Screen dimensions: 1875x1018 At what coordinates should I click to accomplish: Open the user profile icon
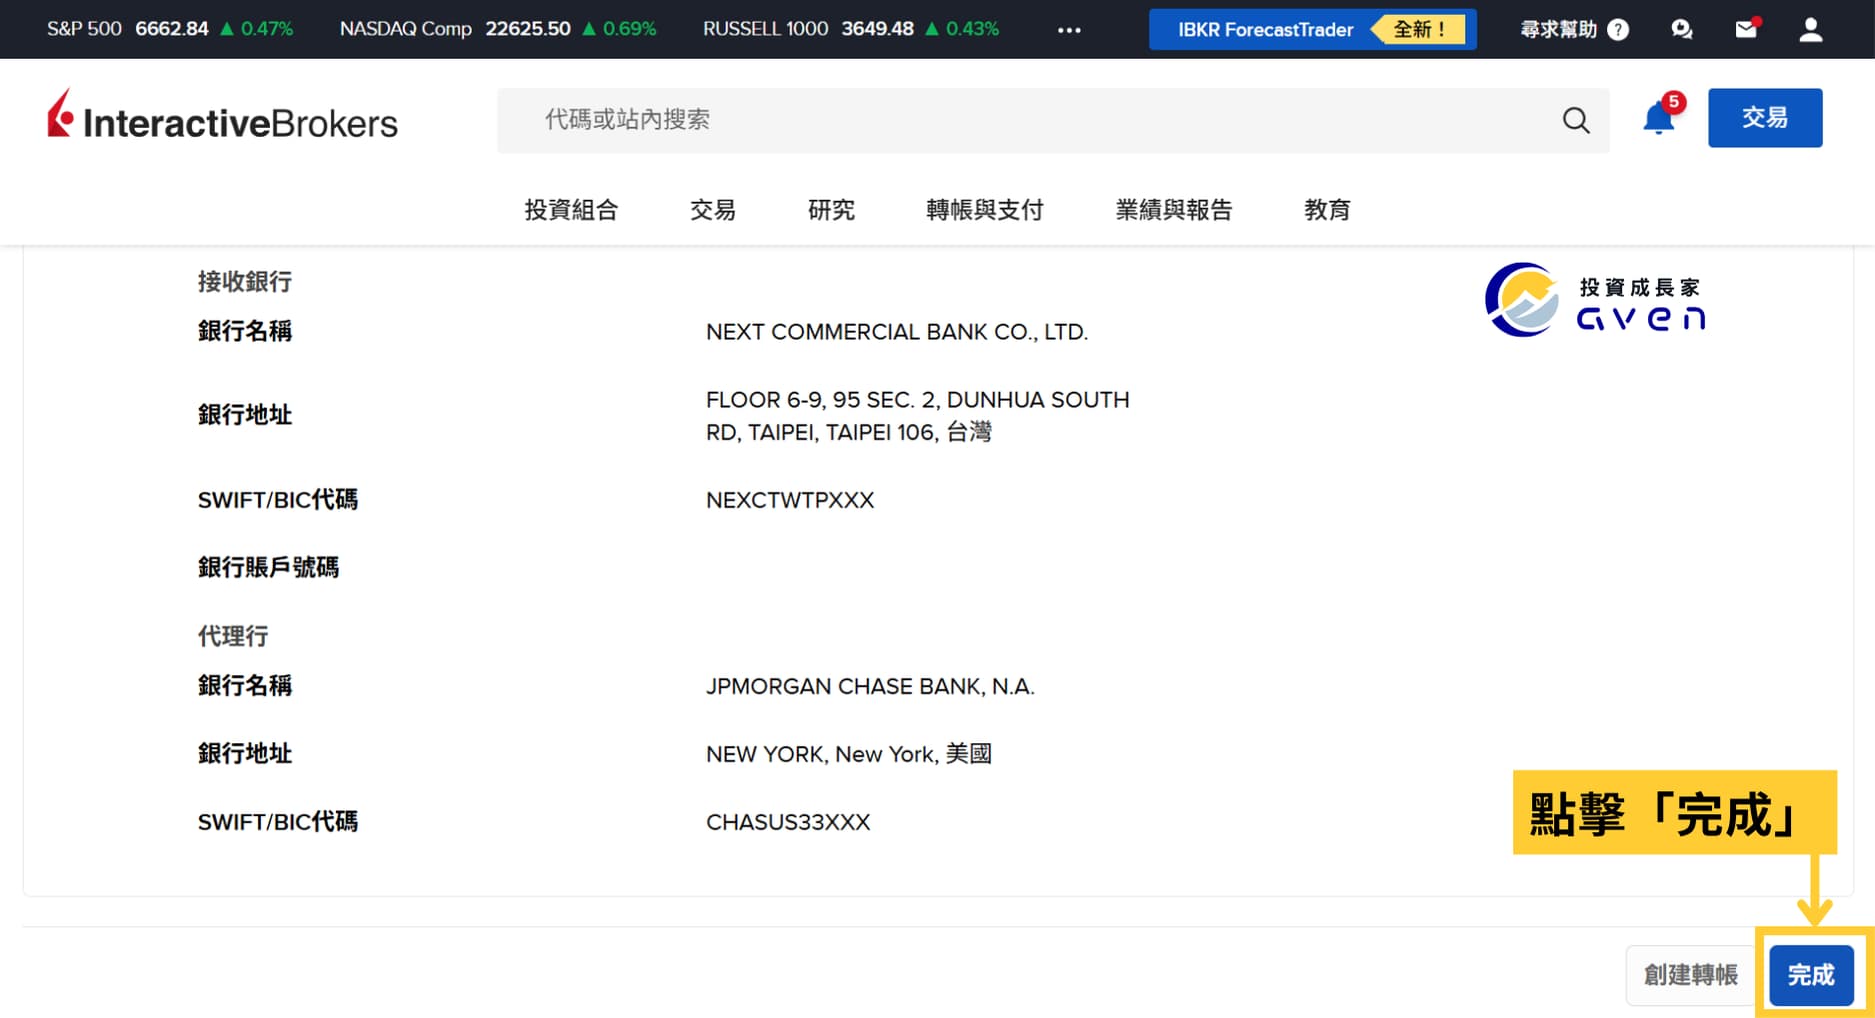tap(1810, 30)
